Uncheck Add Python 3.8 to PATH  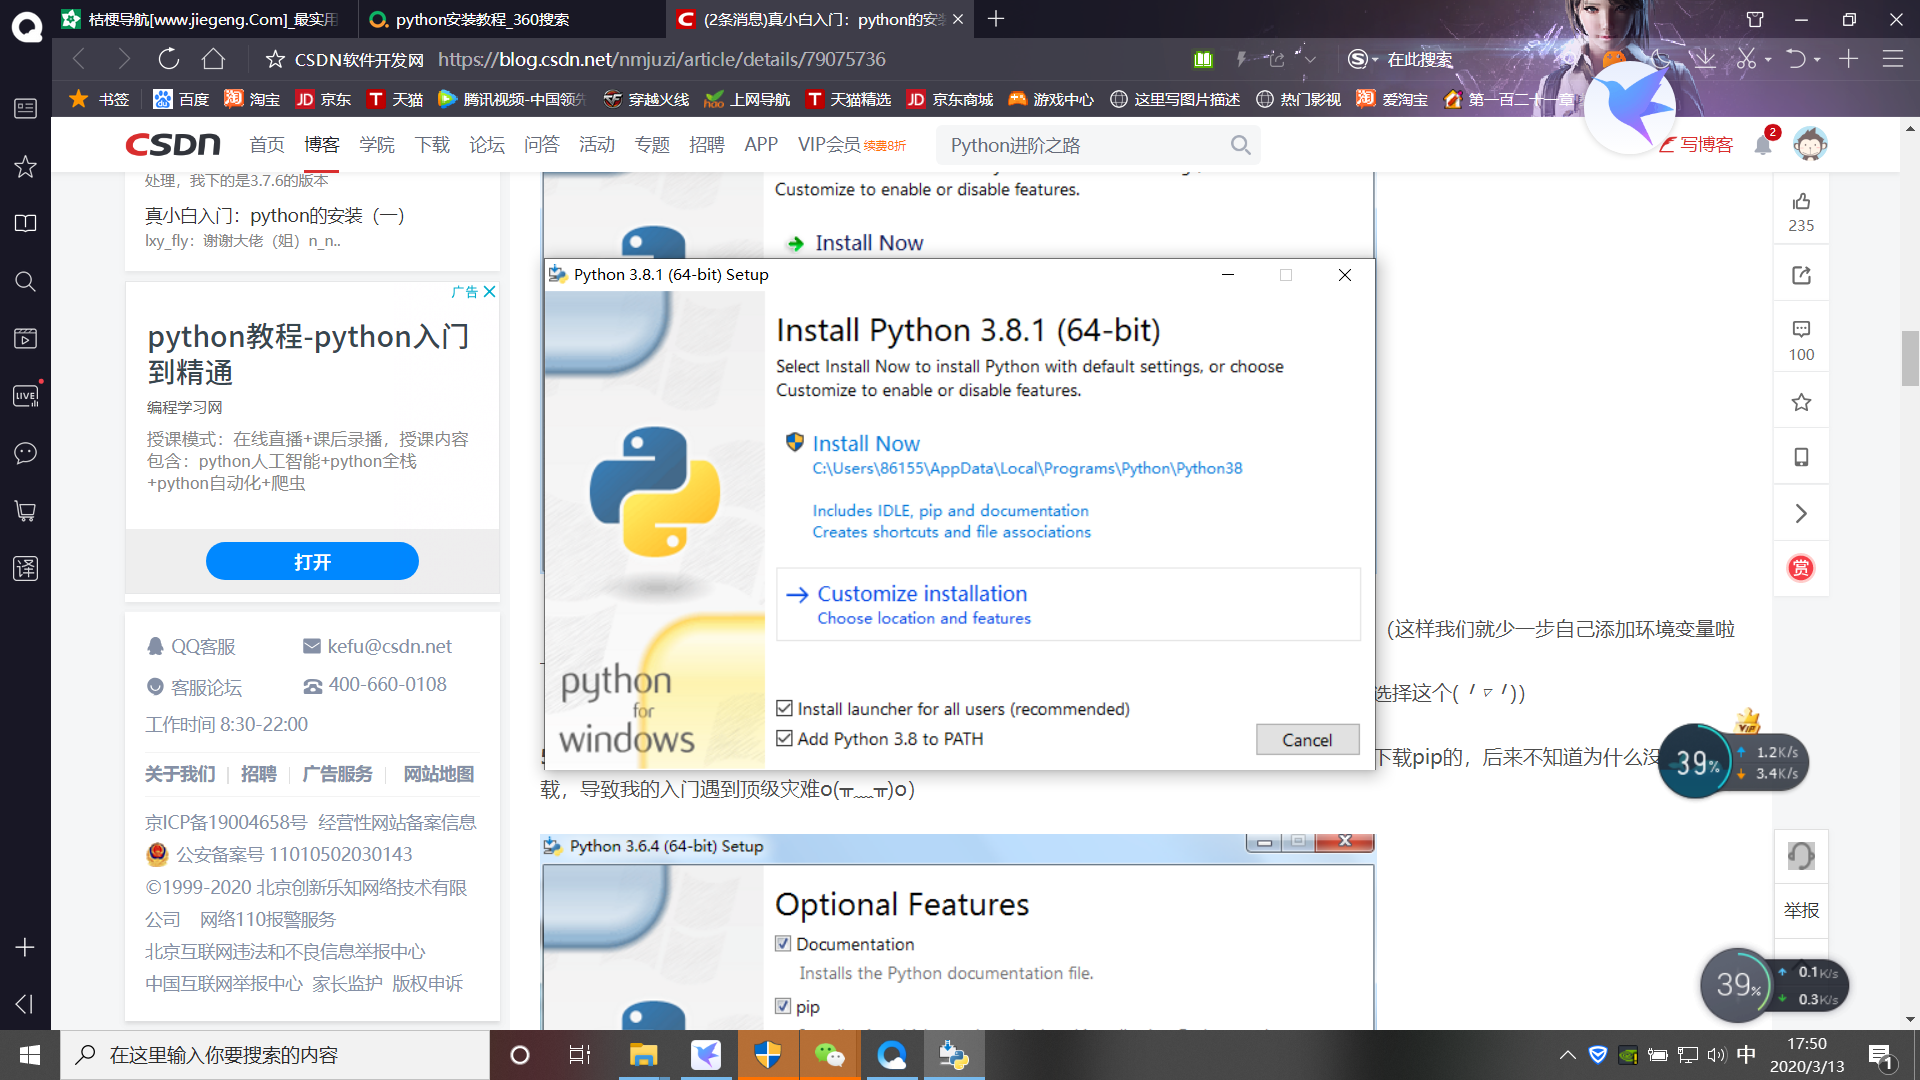click(785, 738)
